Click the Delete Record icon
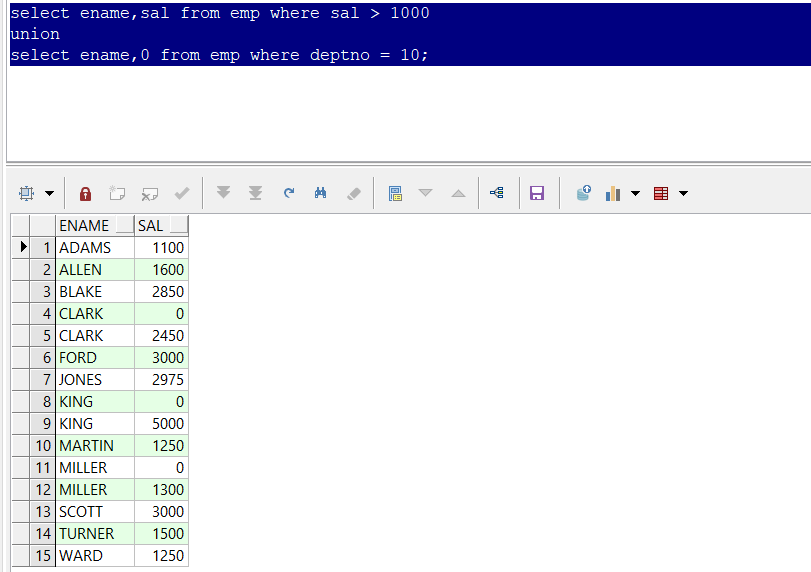Viewport: 811px width, 572px height. (x=150, y=193)
